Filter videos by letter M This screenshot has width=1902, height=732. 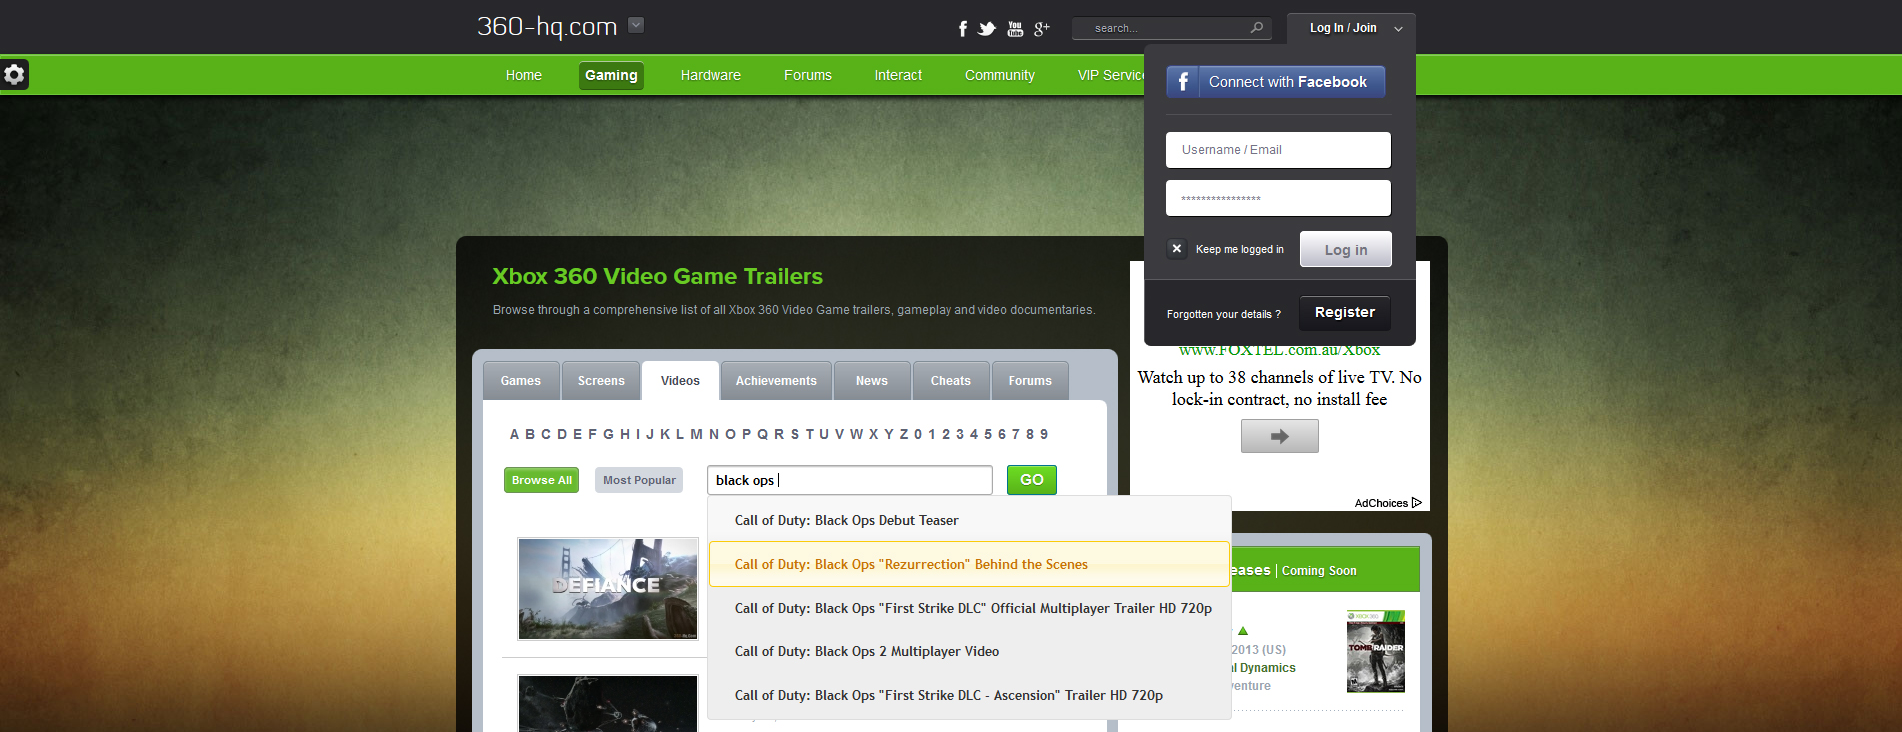pyautogui.click(x=696, y=434)
